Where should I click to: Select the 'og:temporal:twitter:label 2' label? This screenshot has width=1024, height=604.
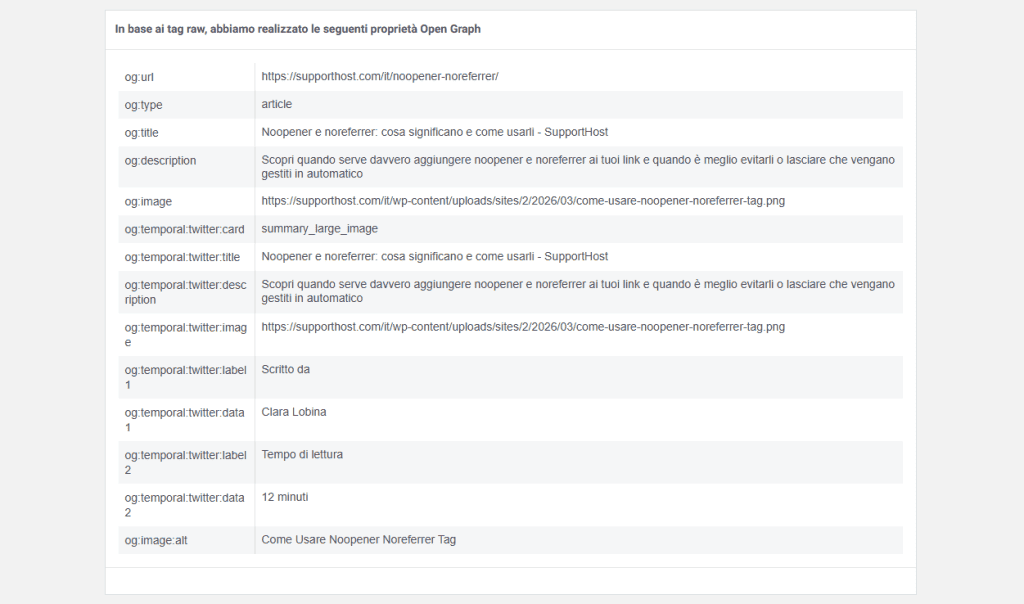pos(185,462)
